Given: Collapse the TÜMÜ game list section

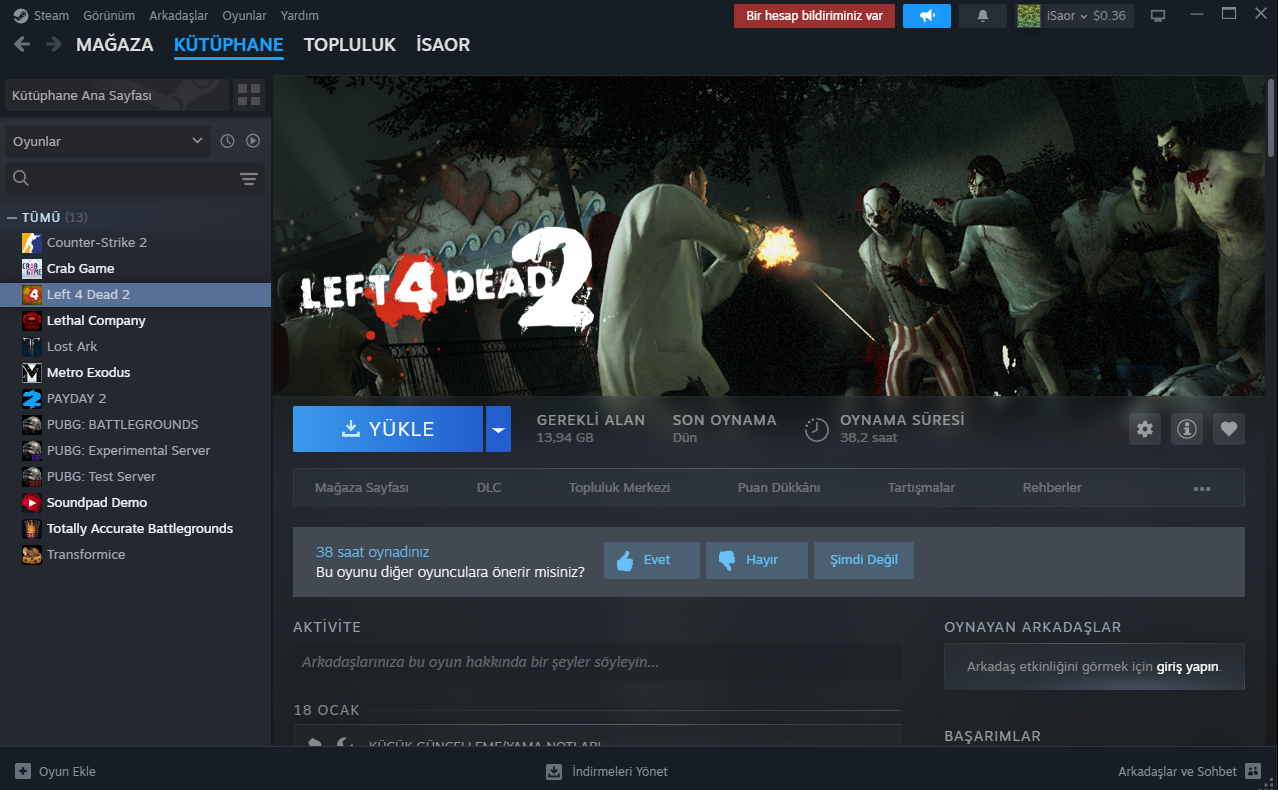Looking at the screenshot, I should pyautogui.click(x=12, y=217).
